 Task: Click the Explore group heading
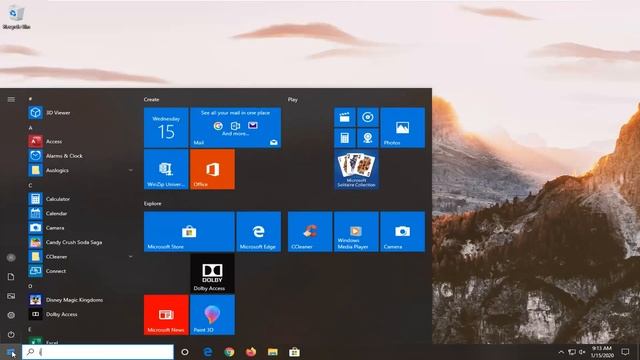tap(153, 203)
